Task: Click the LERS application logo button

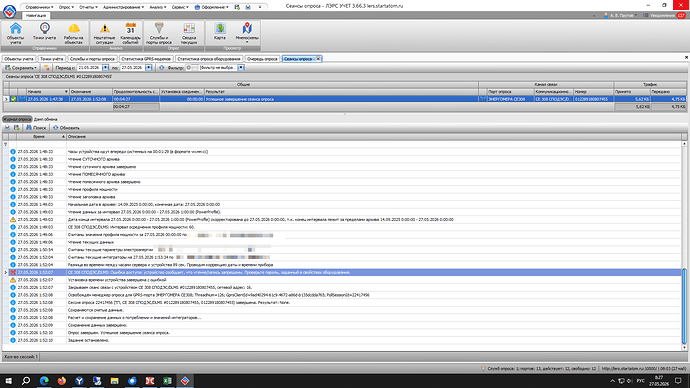Action: tap(9, 11)
